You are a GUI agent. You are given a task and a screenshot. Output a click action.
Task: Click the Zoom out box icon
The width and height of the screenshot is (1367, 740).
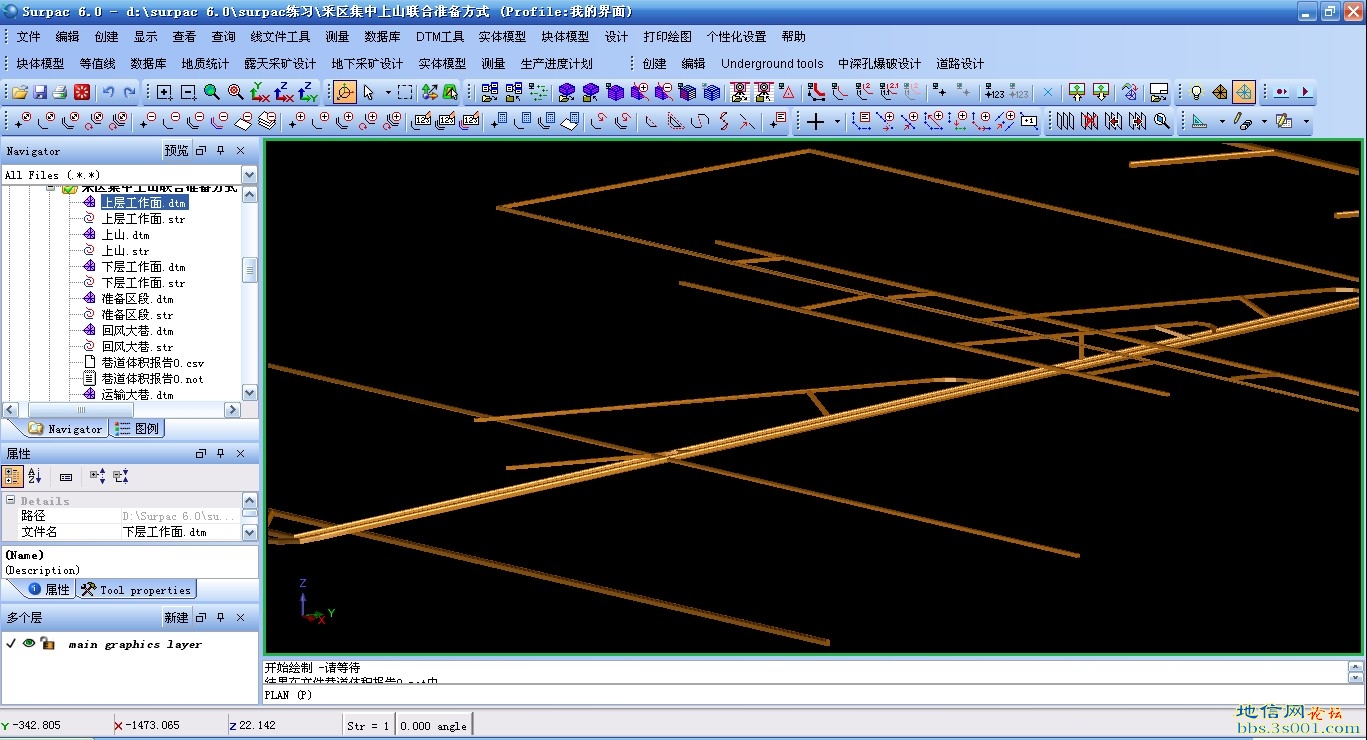pos(187,92)
